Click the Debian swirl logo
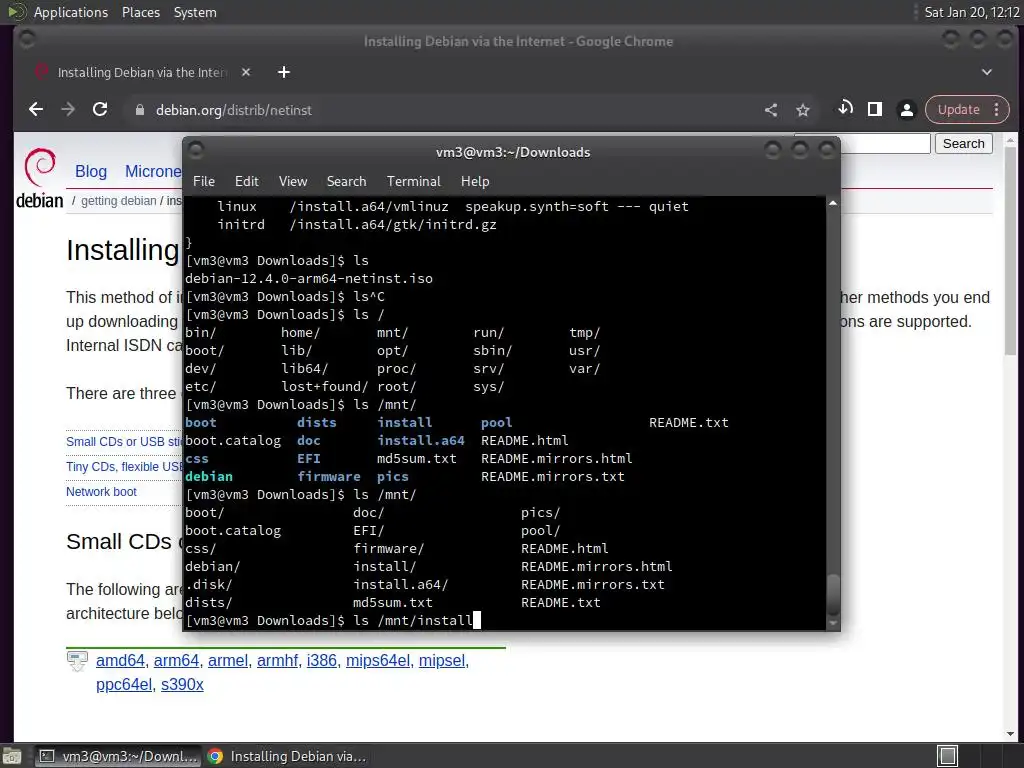 (x=40, y=167)
